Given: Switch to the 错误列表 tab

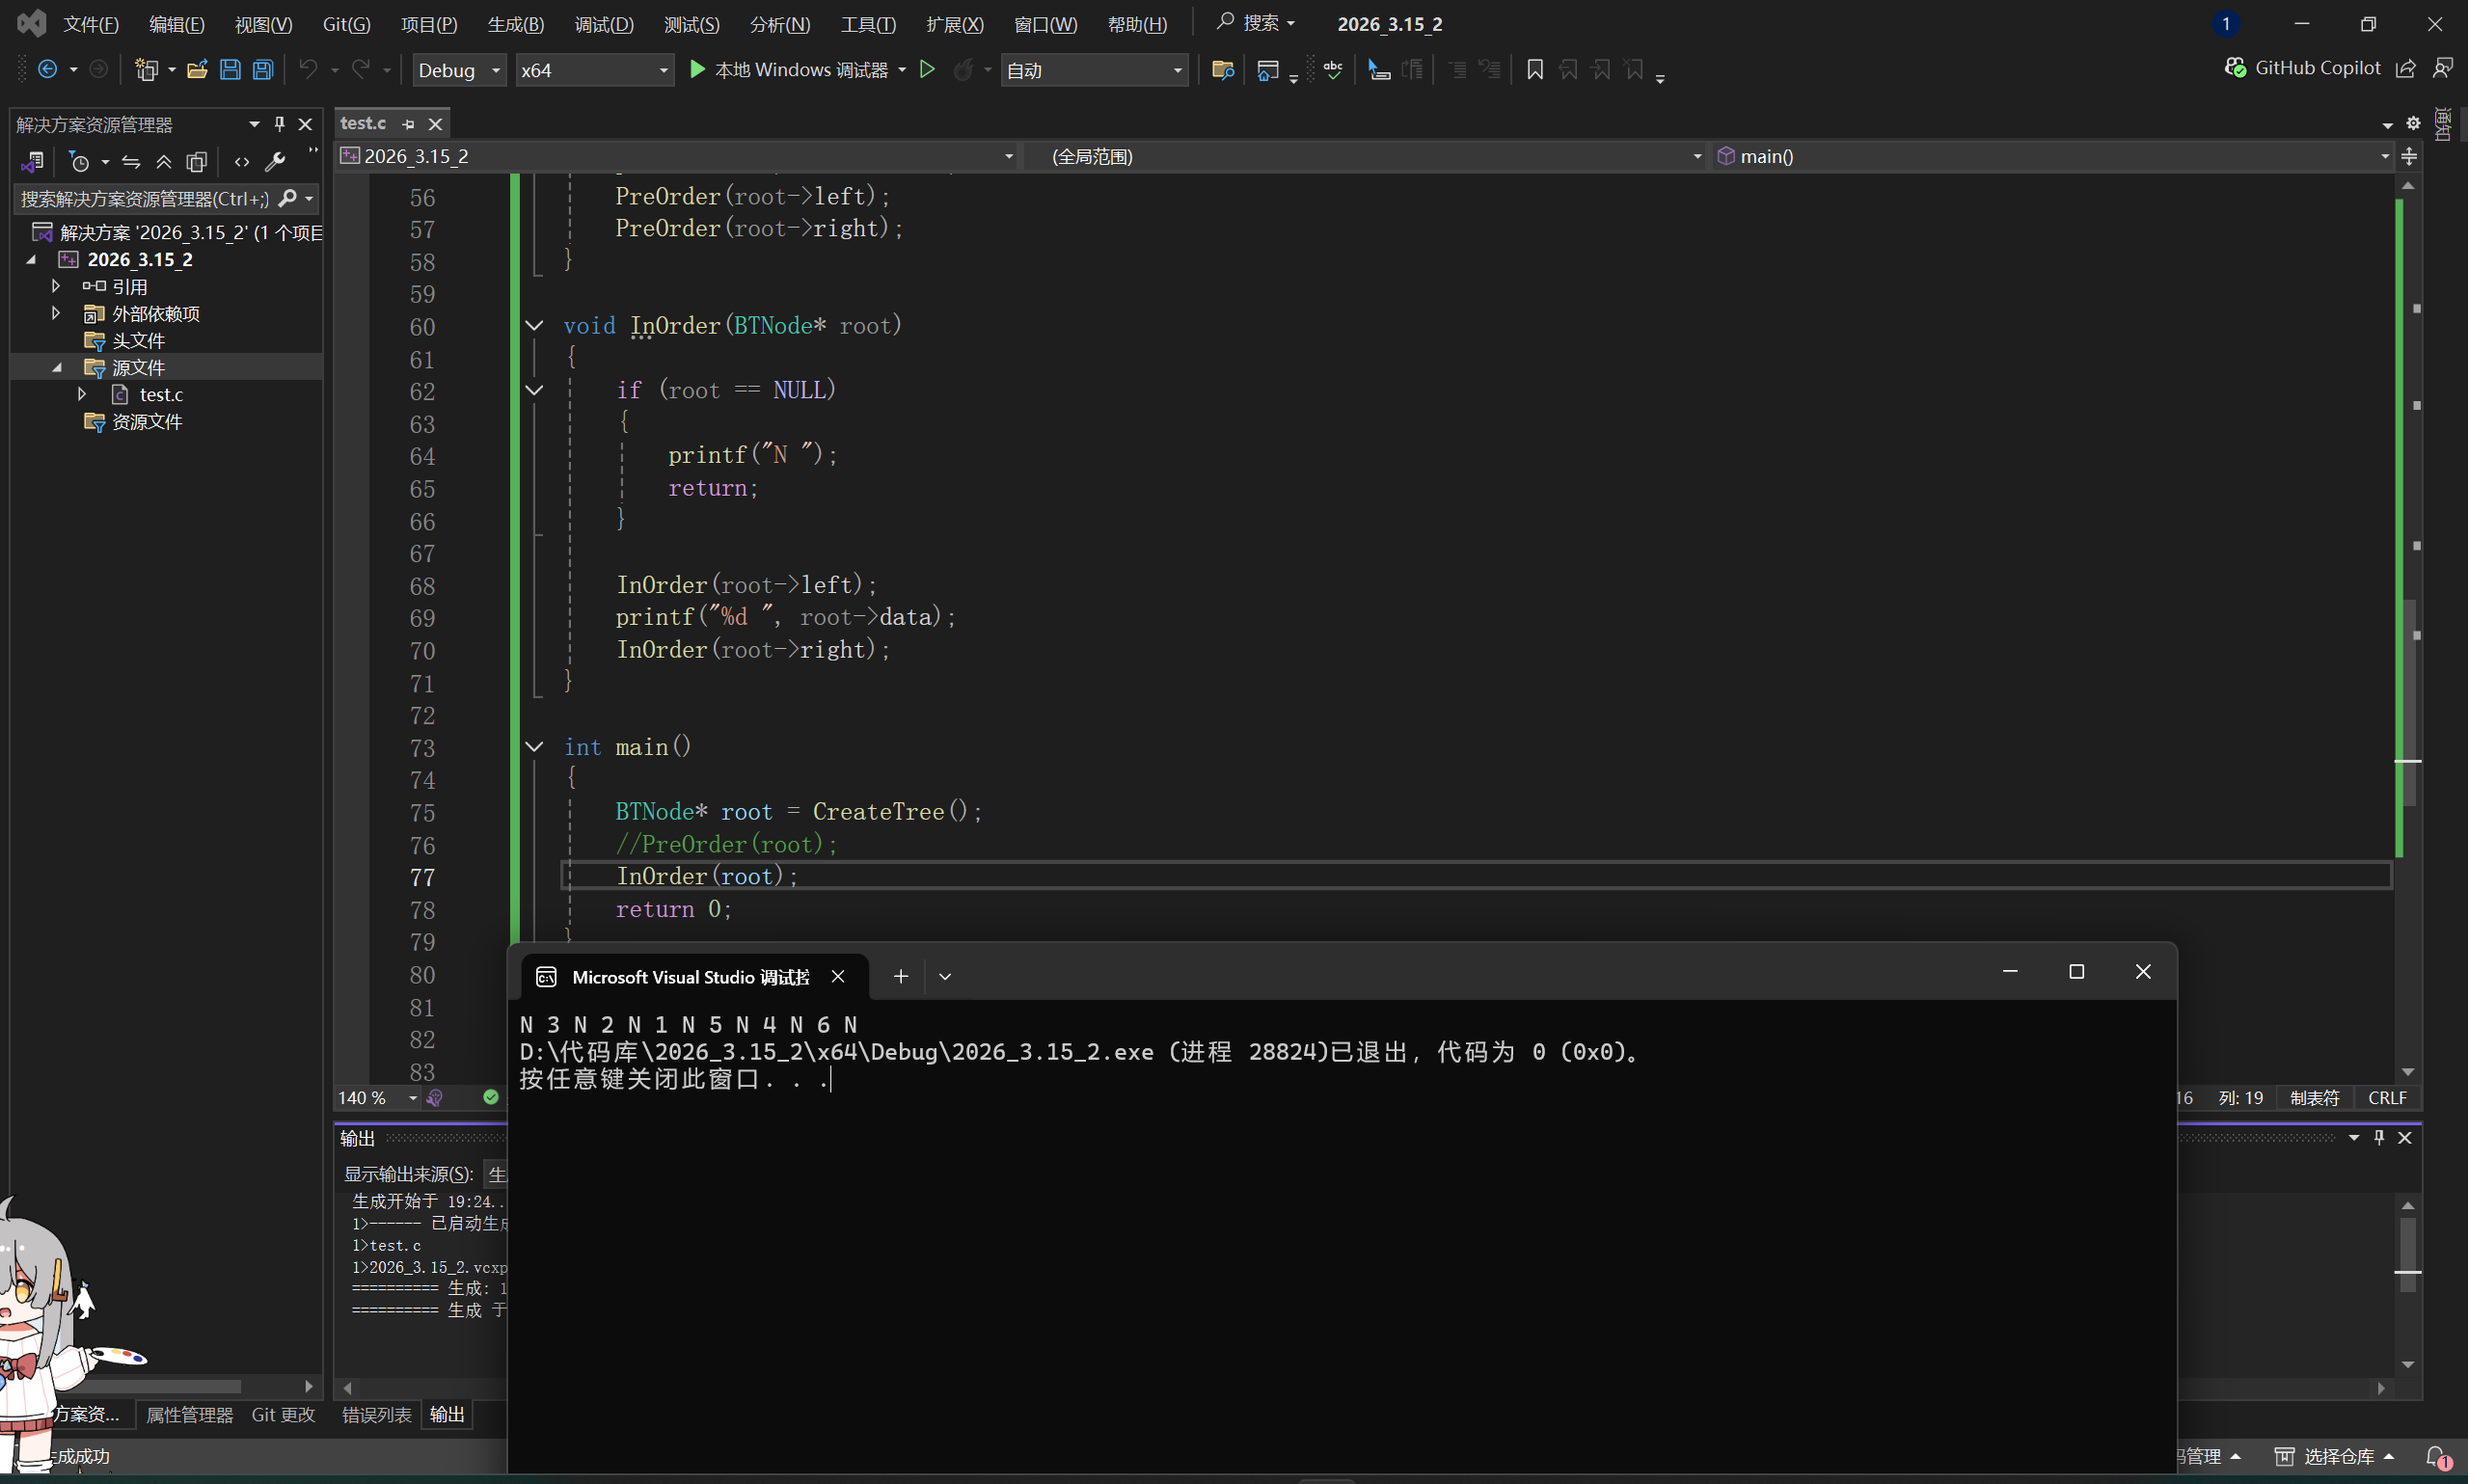Looking at the screenshot, I should pyautogui.click(x=376, y=1414).
